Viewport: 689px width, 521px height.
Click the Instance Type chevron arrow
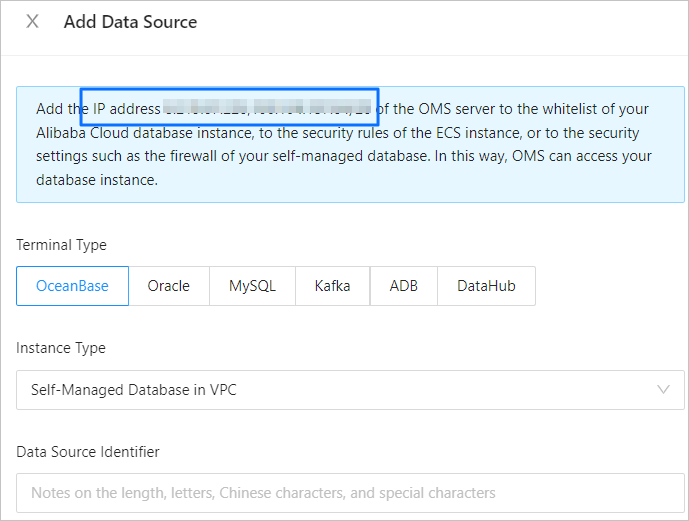click(x=663, y=390)
